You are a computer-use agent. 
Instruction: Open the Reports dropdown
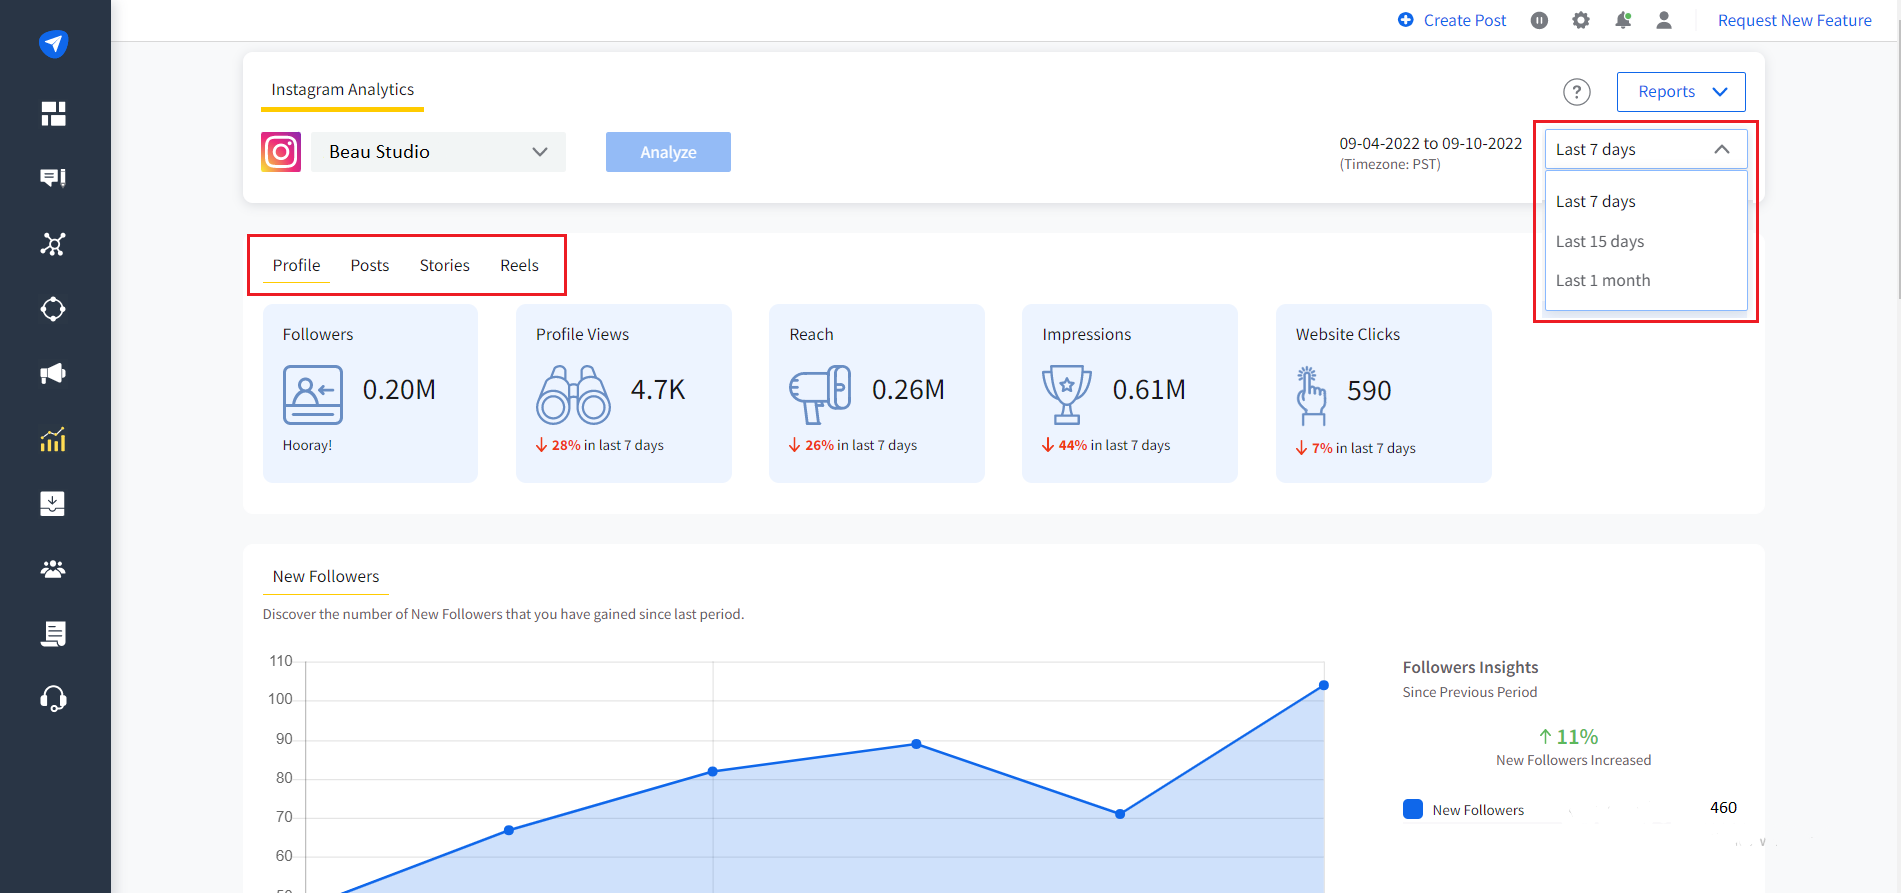coord(1681,92)
